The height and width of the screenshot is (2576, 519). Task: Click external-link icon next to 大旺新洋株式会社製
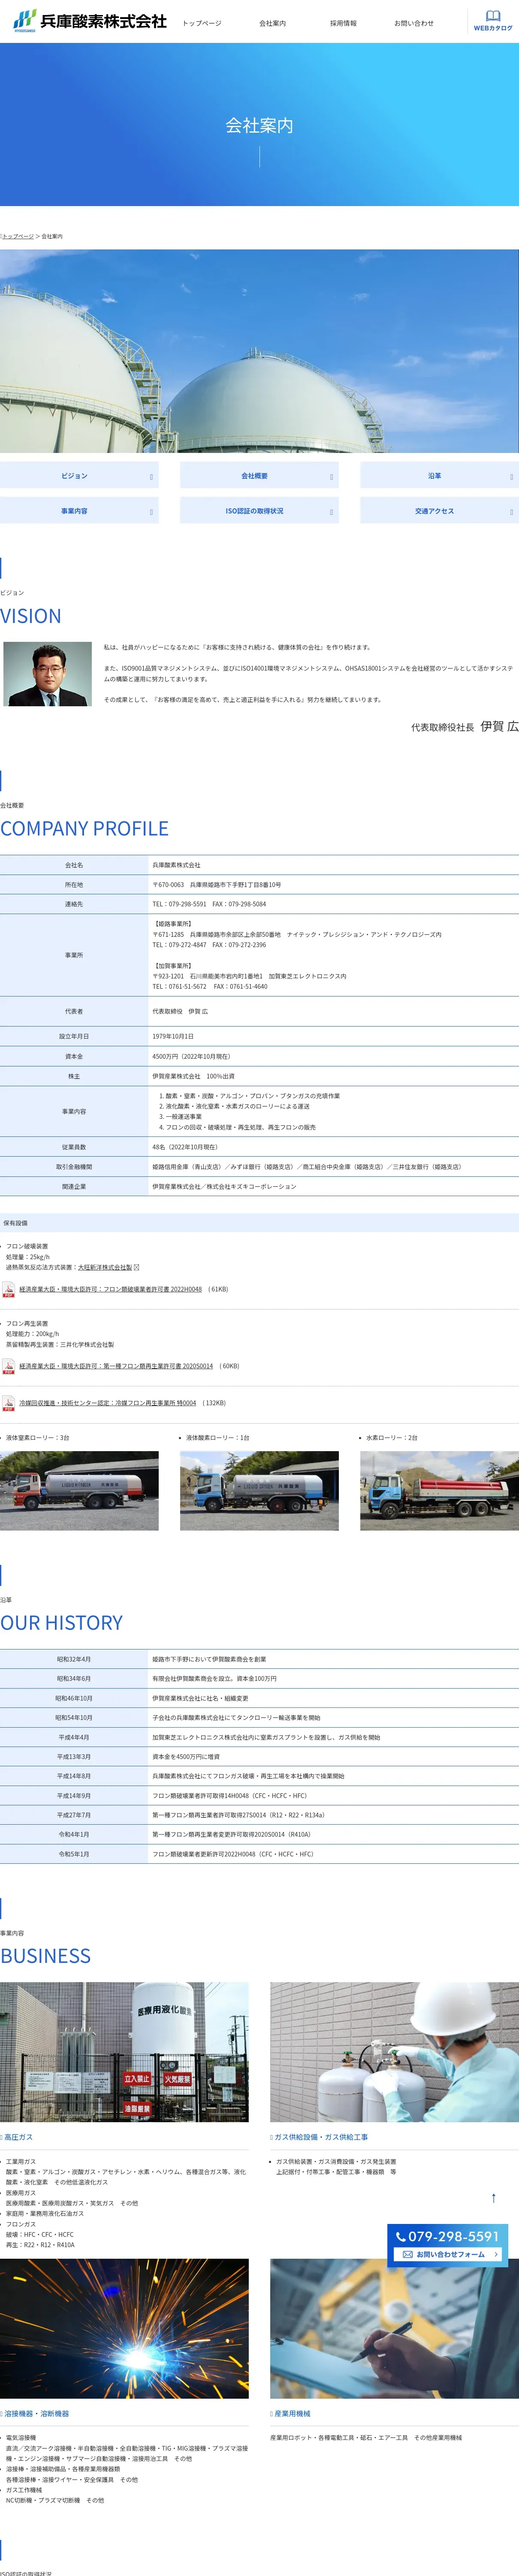click(x=136, y=1267)
